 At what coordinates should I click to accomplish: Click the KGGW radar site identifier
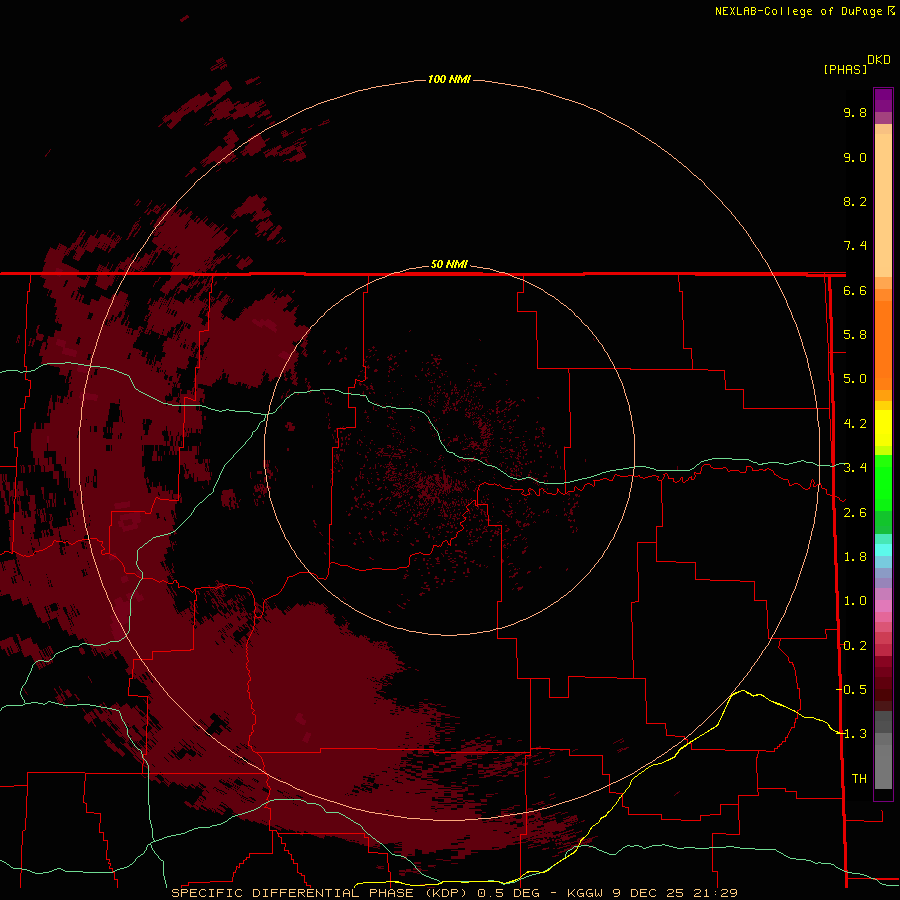[x=585, y=893]
